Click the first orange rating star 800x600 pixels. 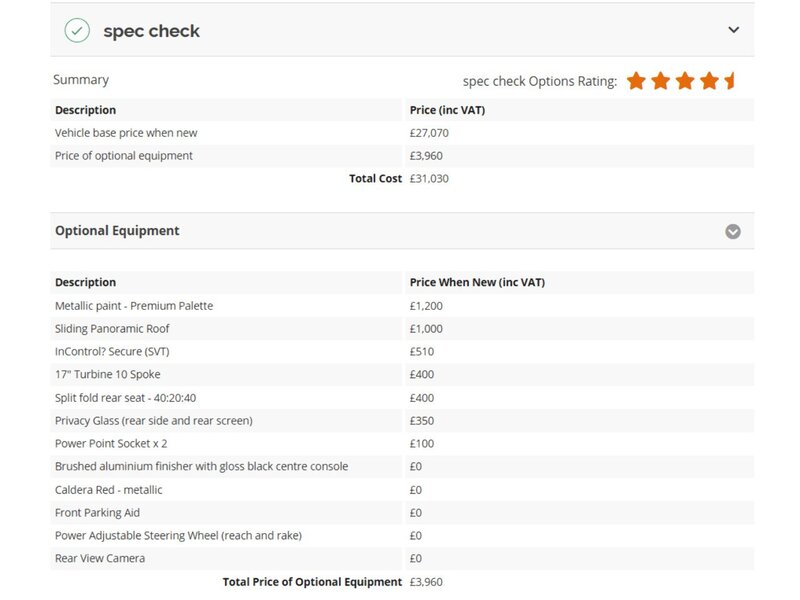(636, 81)
